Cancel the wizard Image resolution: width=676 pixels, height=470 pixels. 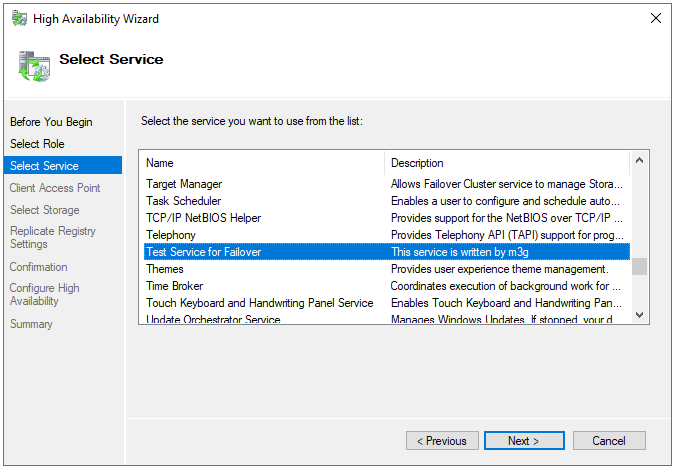coord(609,440)
